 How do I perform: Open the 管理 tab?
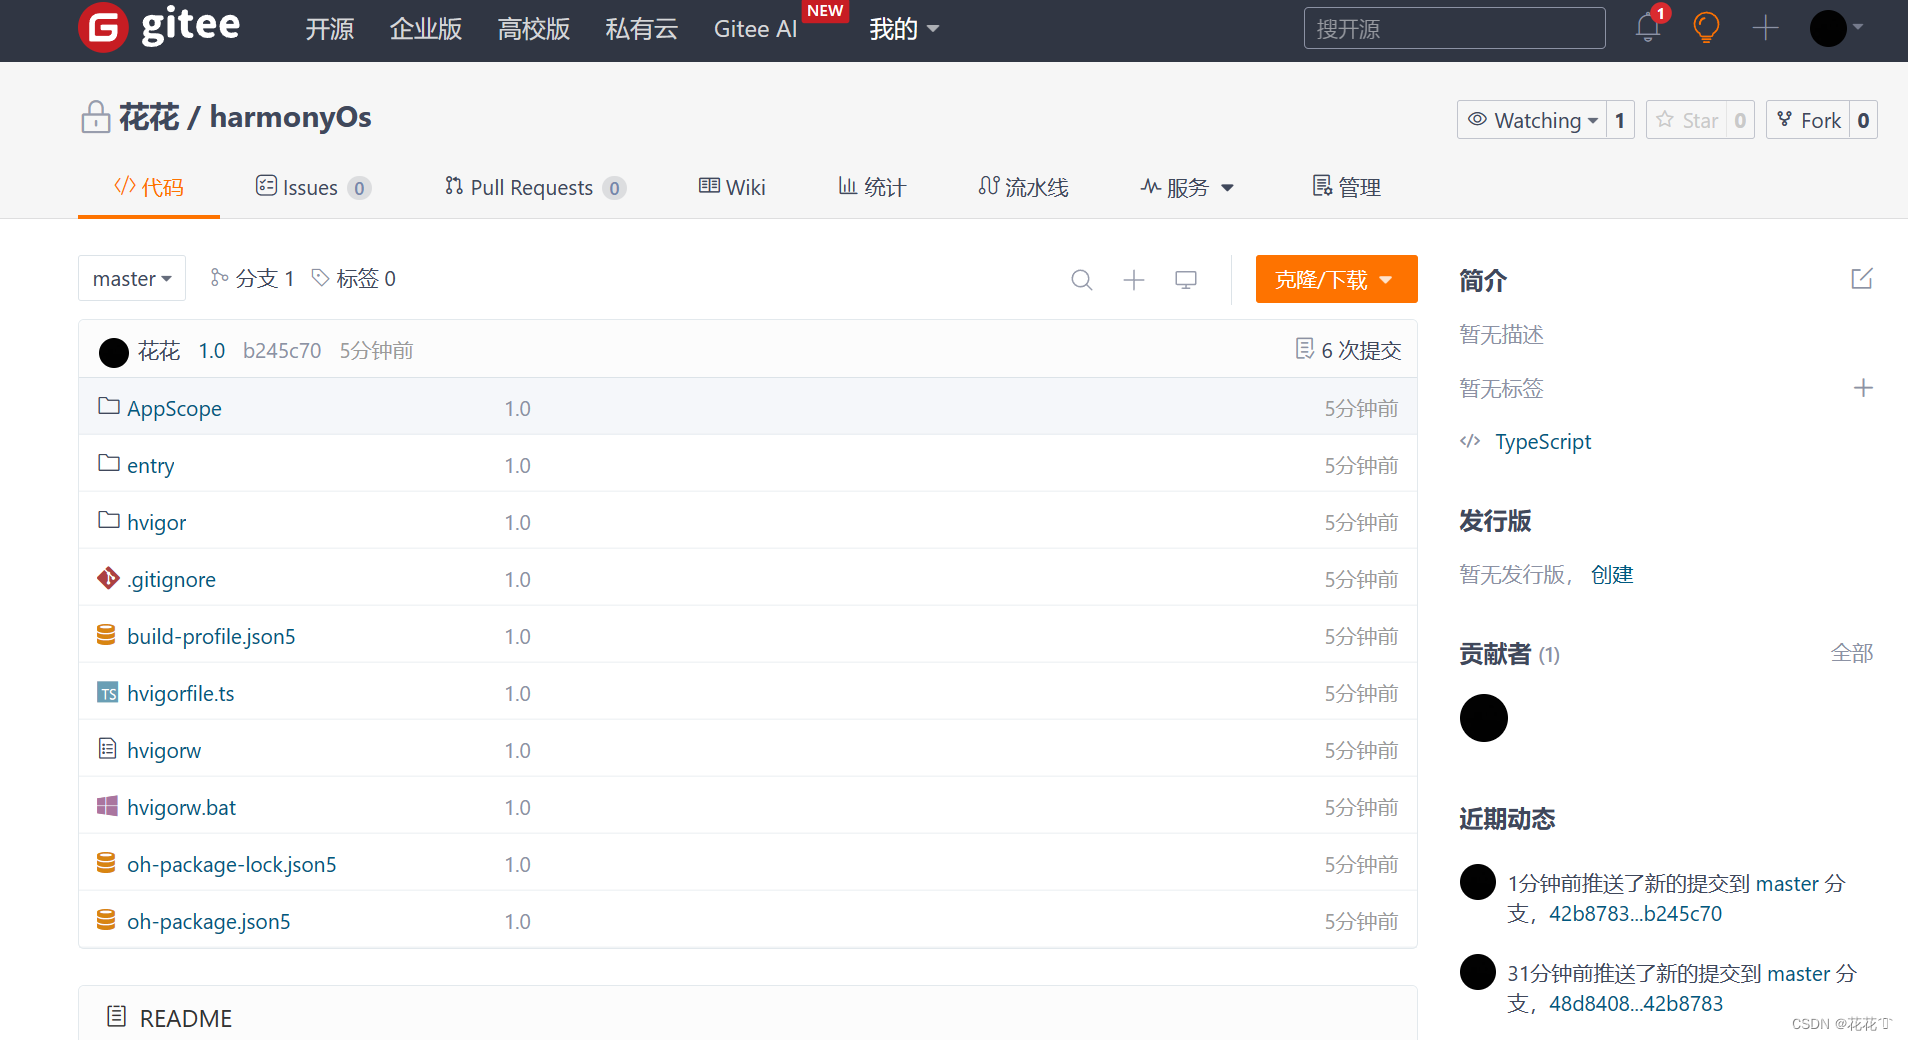click(x=1346, y=187)
